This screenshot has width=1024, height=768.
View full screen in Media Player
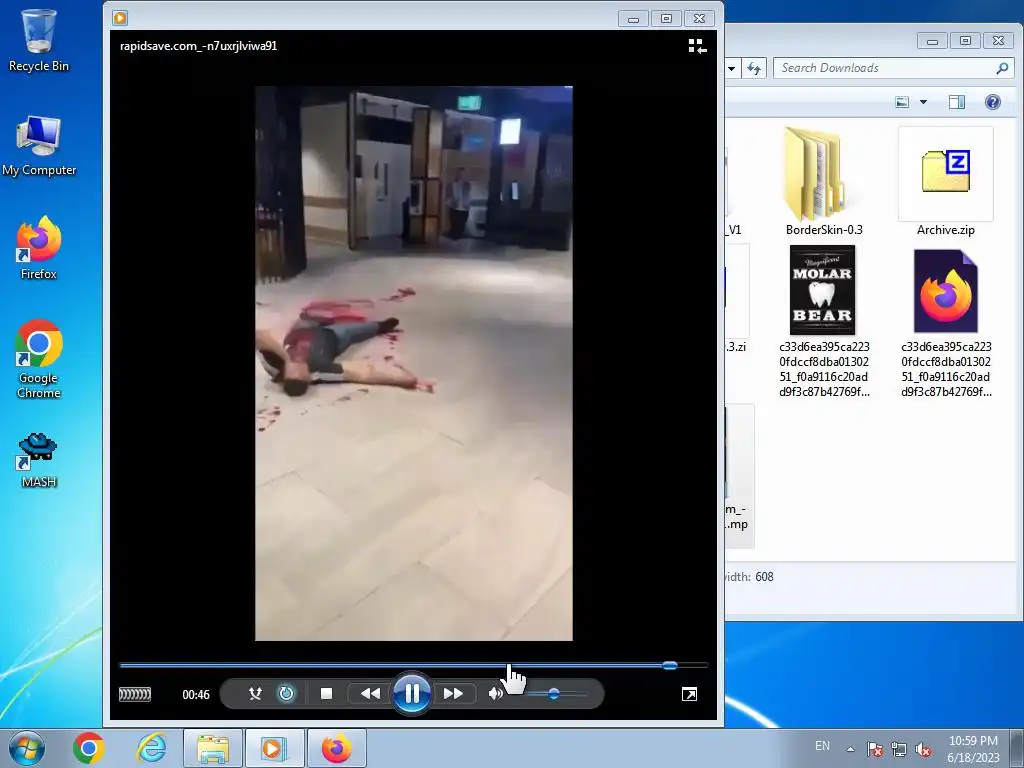[x=689, y=694]
